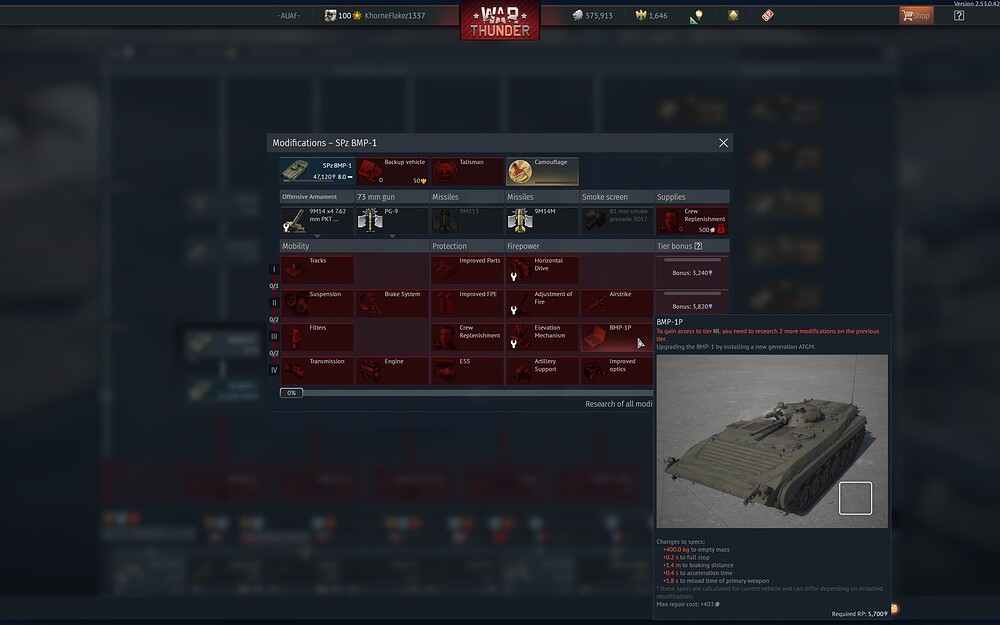Open the help question mark button

pyautogui.click(x=959, y=15)
